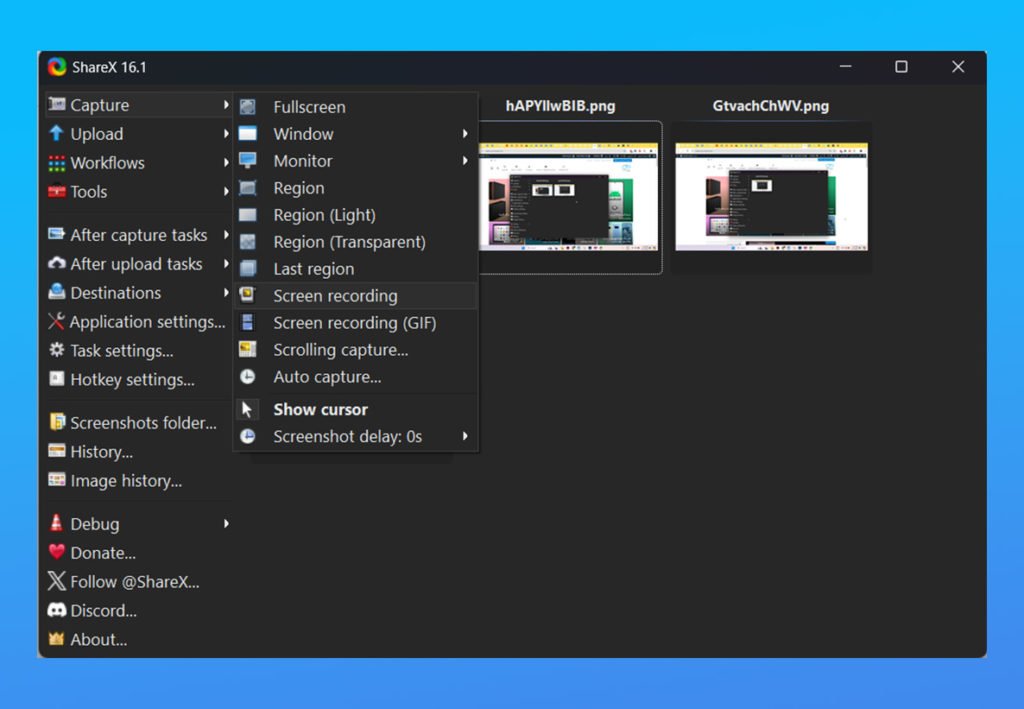Click the Task settings gear icon
The image size is (1024, 709).
(x=57, y=350)
